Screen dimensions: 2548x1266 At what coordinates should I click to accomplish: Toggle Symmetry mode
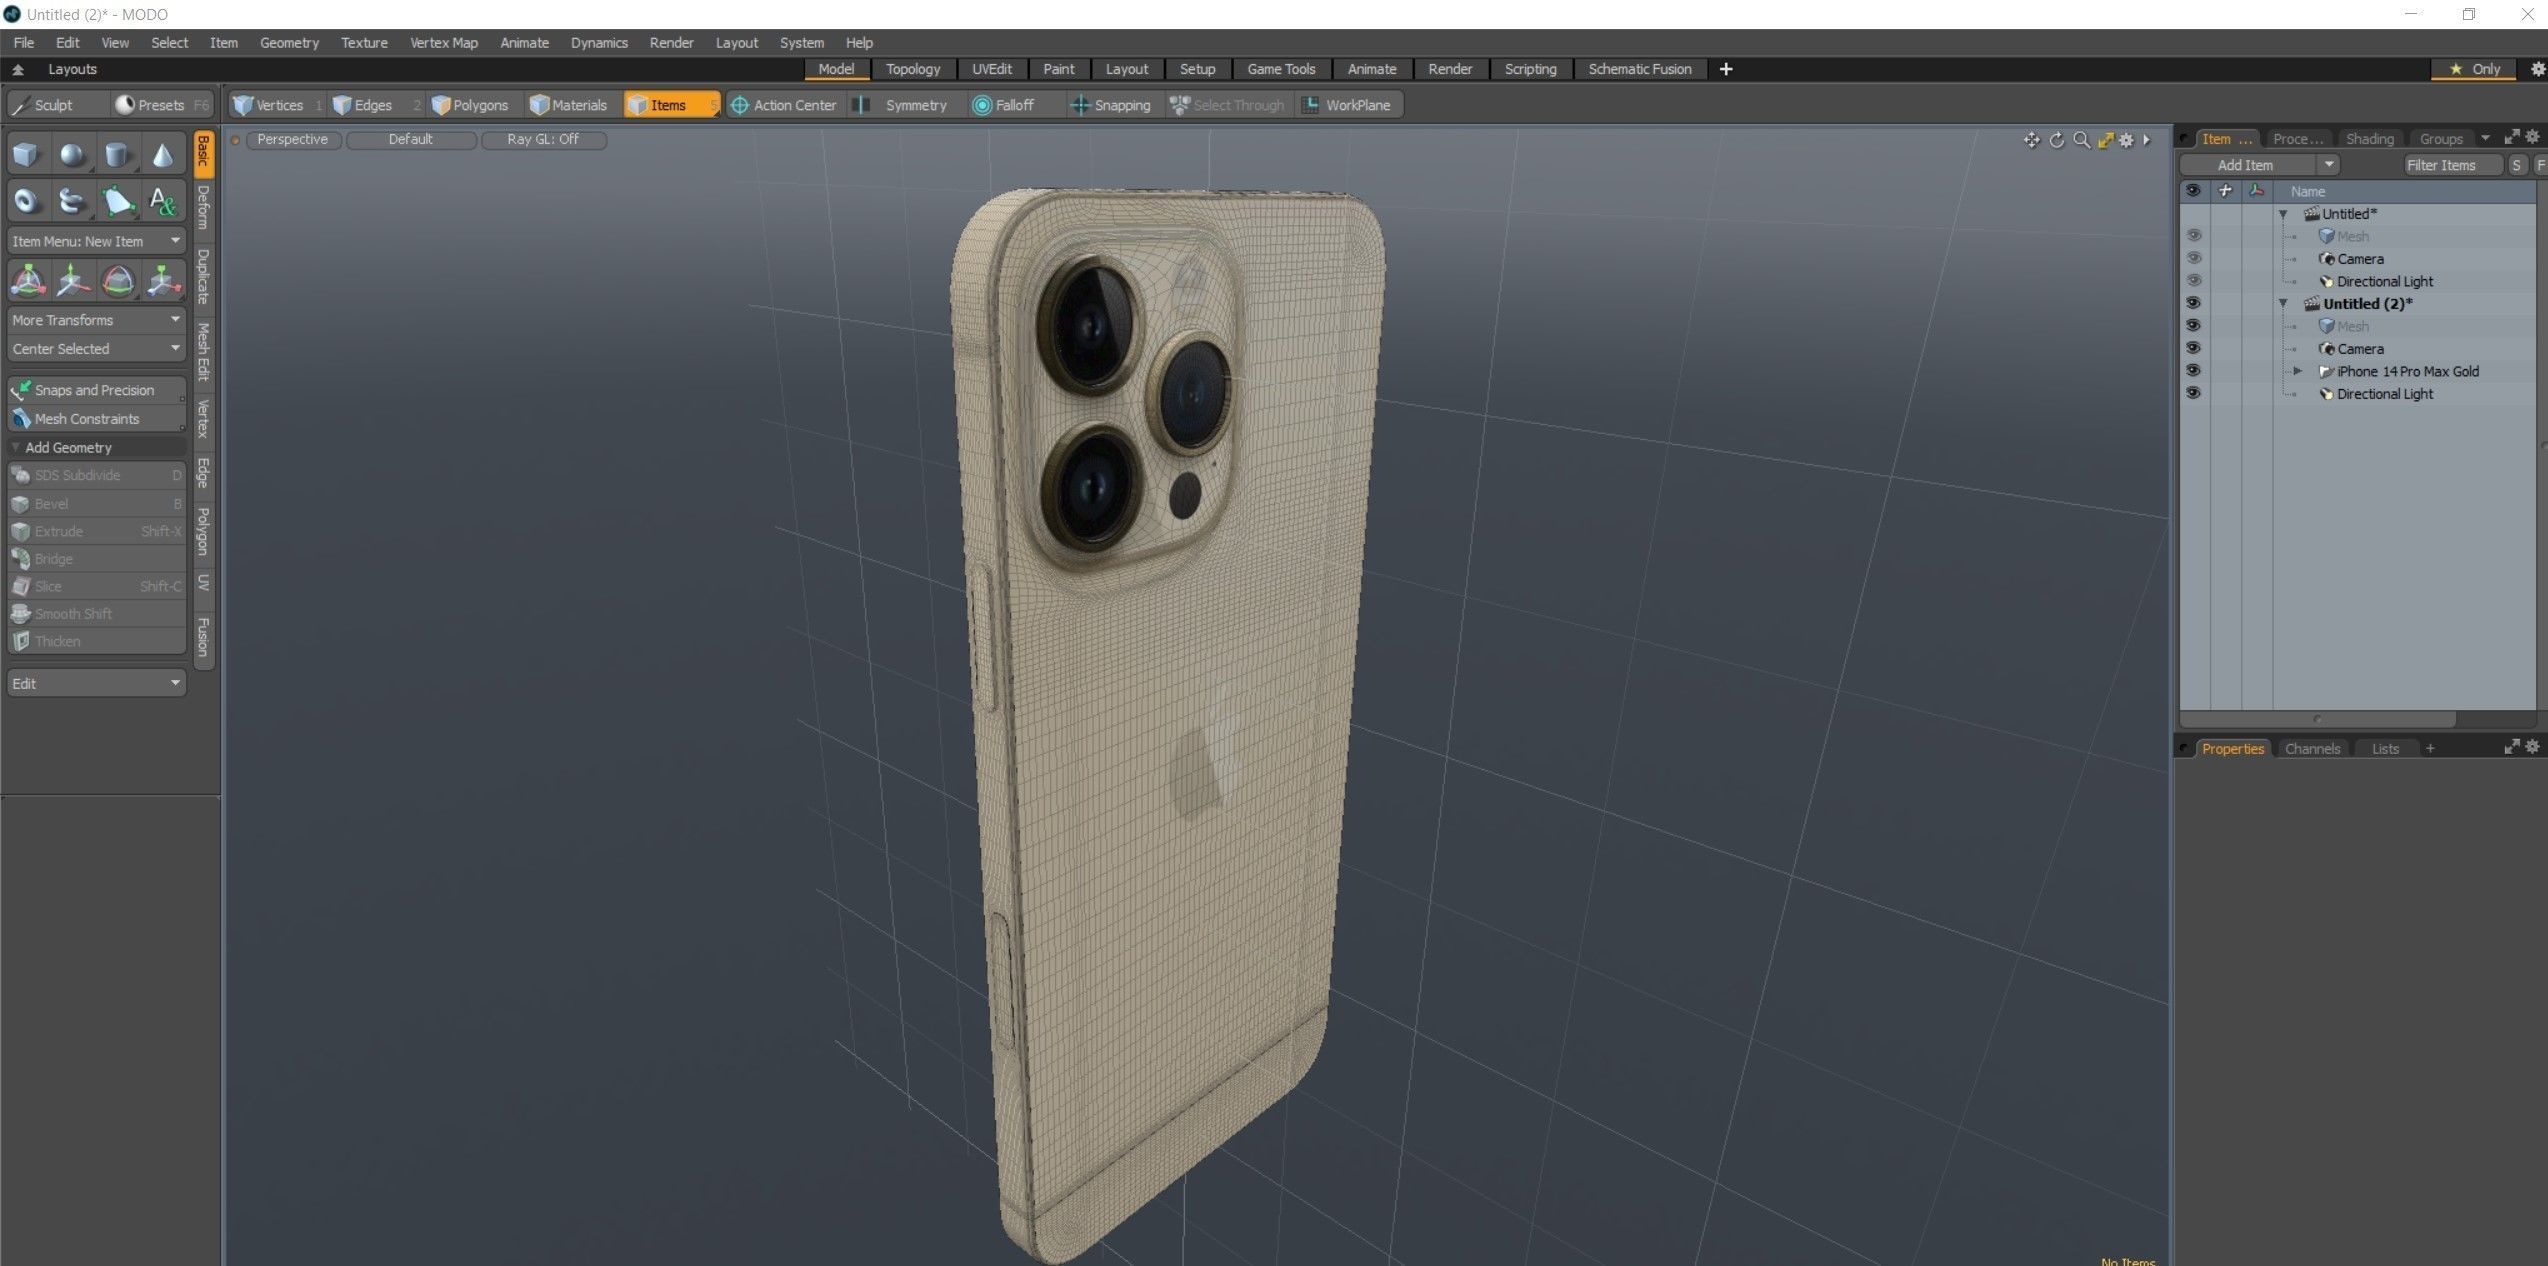[x=904, y=105]
